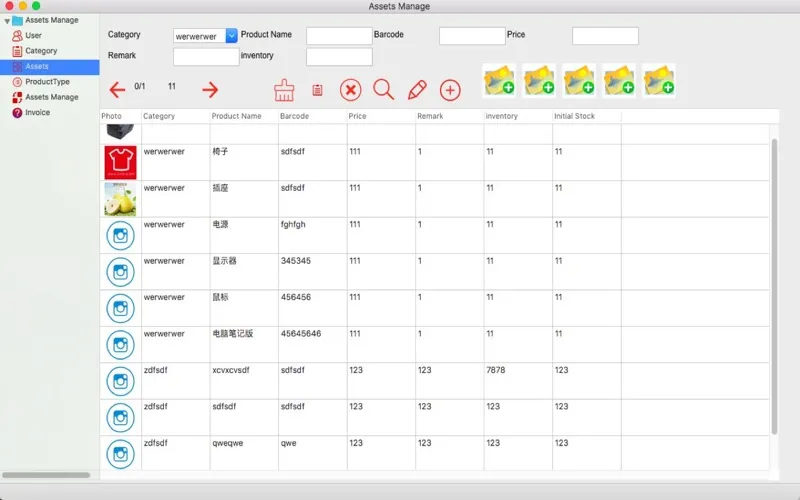
Task: Click the broom clear icon
Action: click(x=284, y=90)
